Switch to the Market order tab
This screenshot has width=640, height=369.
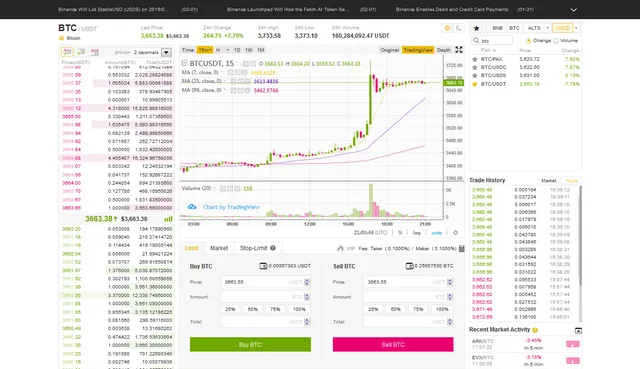(219, 248)
